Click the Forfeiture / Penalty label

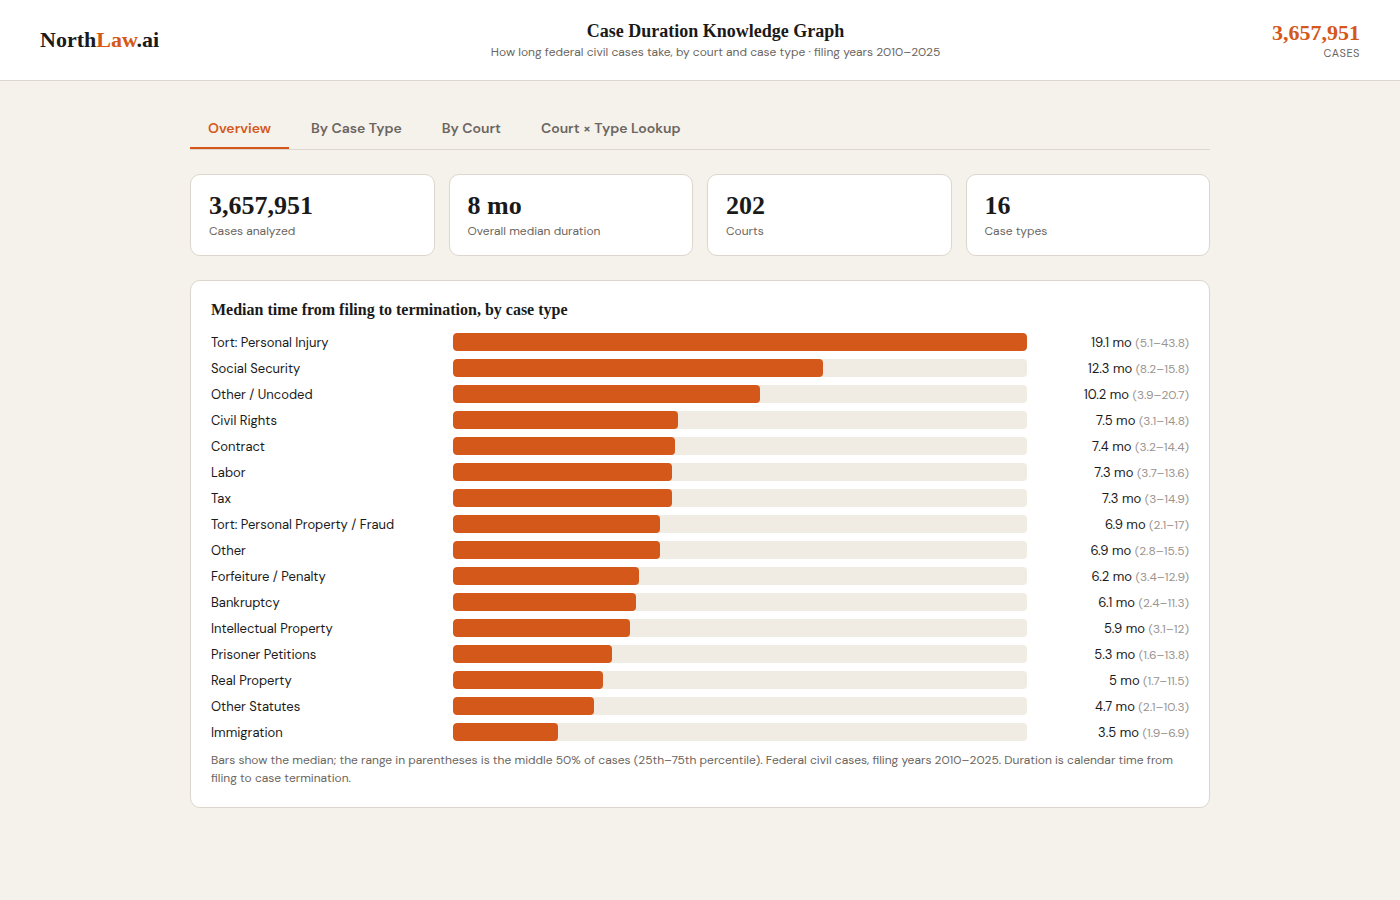[x=268, y=576]
